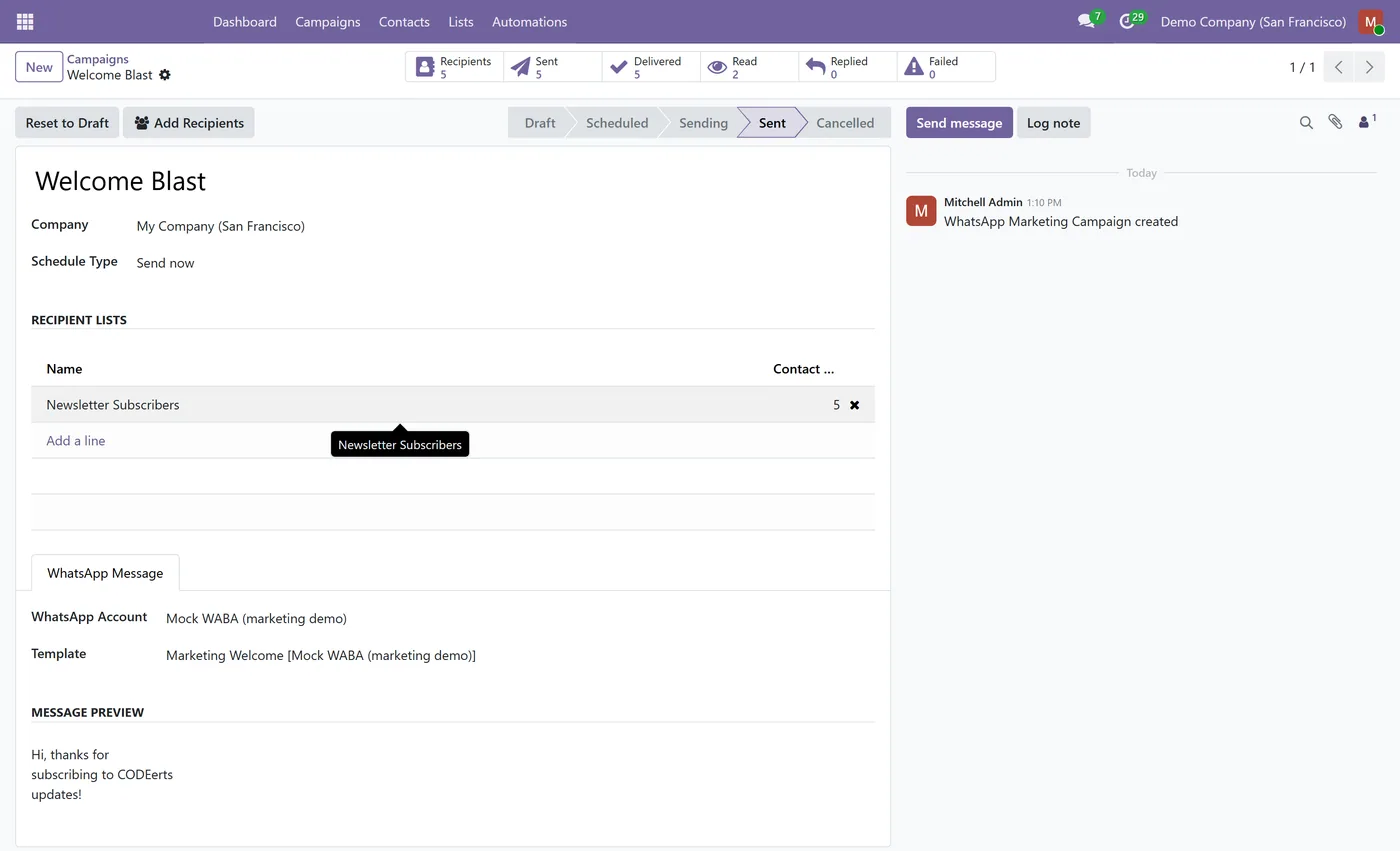1400x851 pixels.
Task: Open activities clock icon with 29 badge
Action: (x=1130, y=21)
